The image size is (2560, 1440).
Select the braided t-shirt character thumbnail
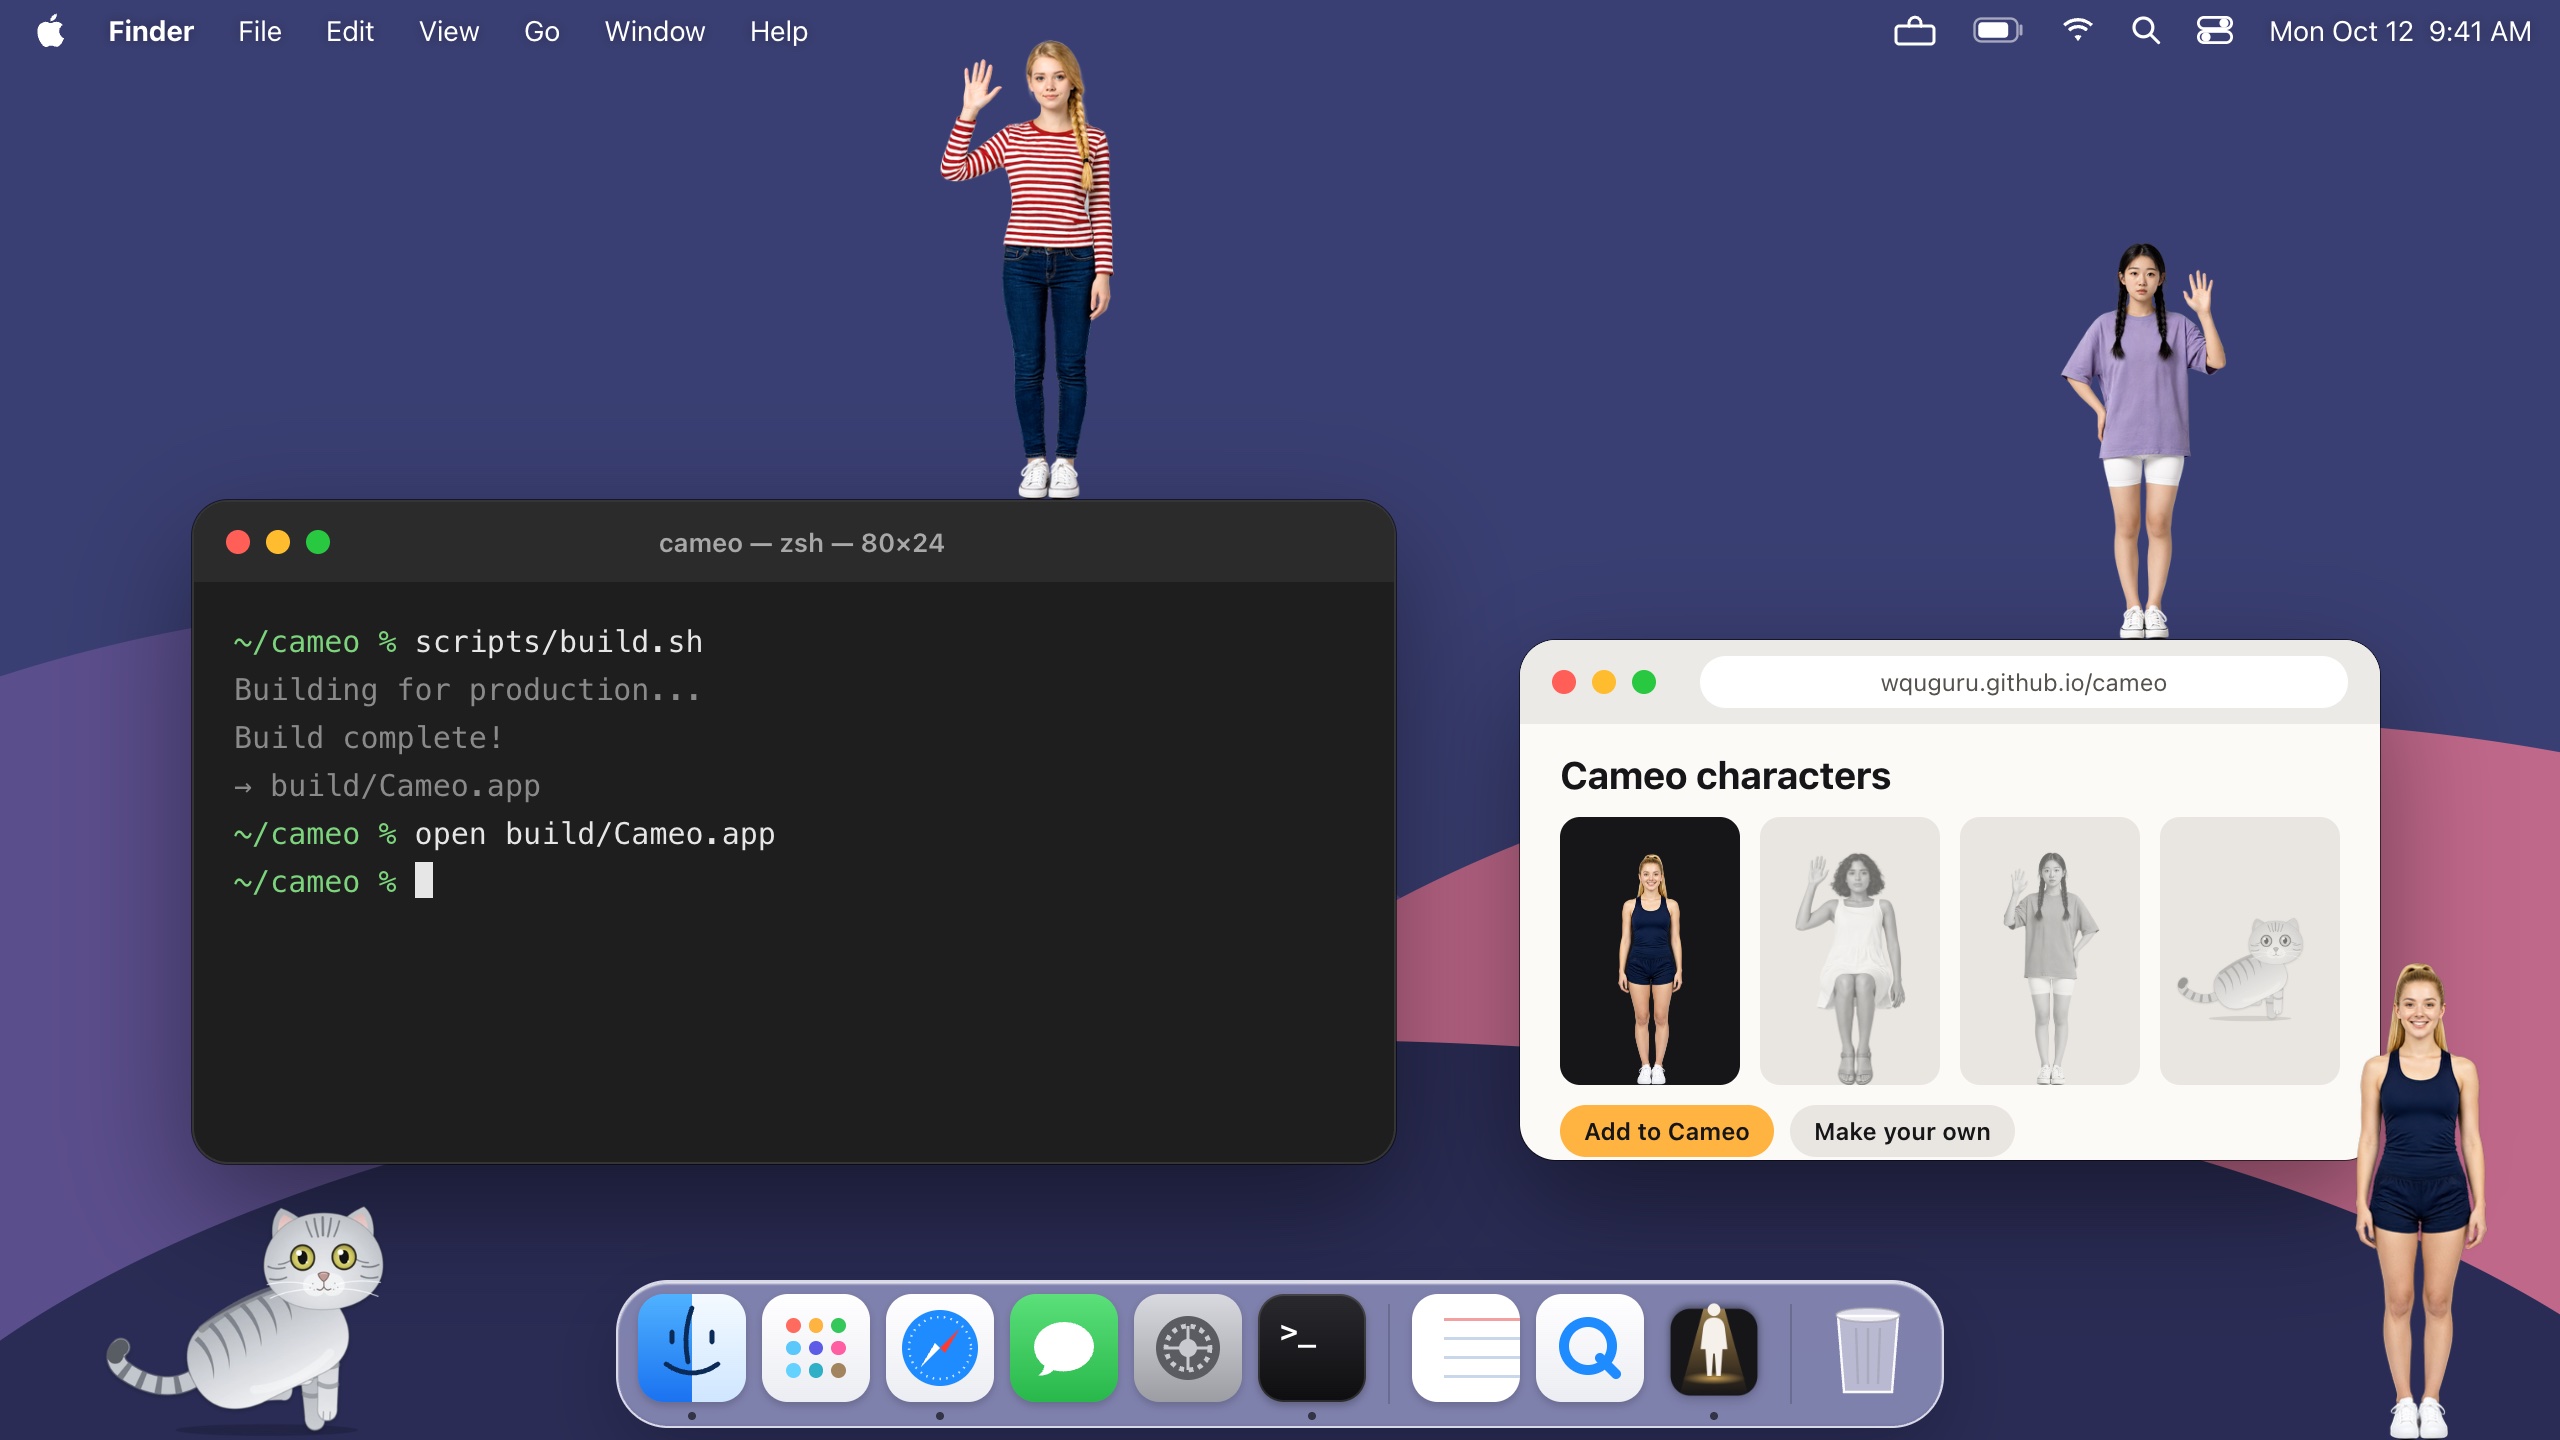pyautogui.click(x=2050, y=951)
